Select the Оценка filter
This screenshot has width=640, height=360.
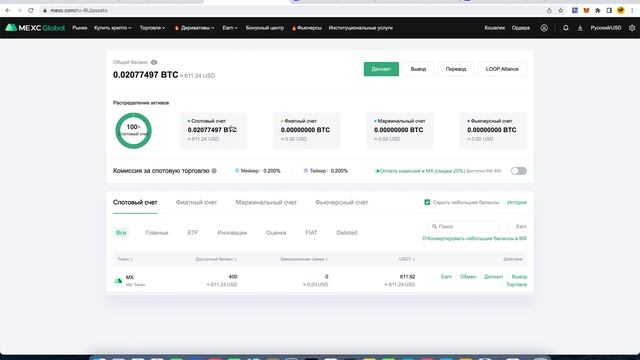[276, 233]
